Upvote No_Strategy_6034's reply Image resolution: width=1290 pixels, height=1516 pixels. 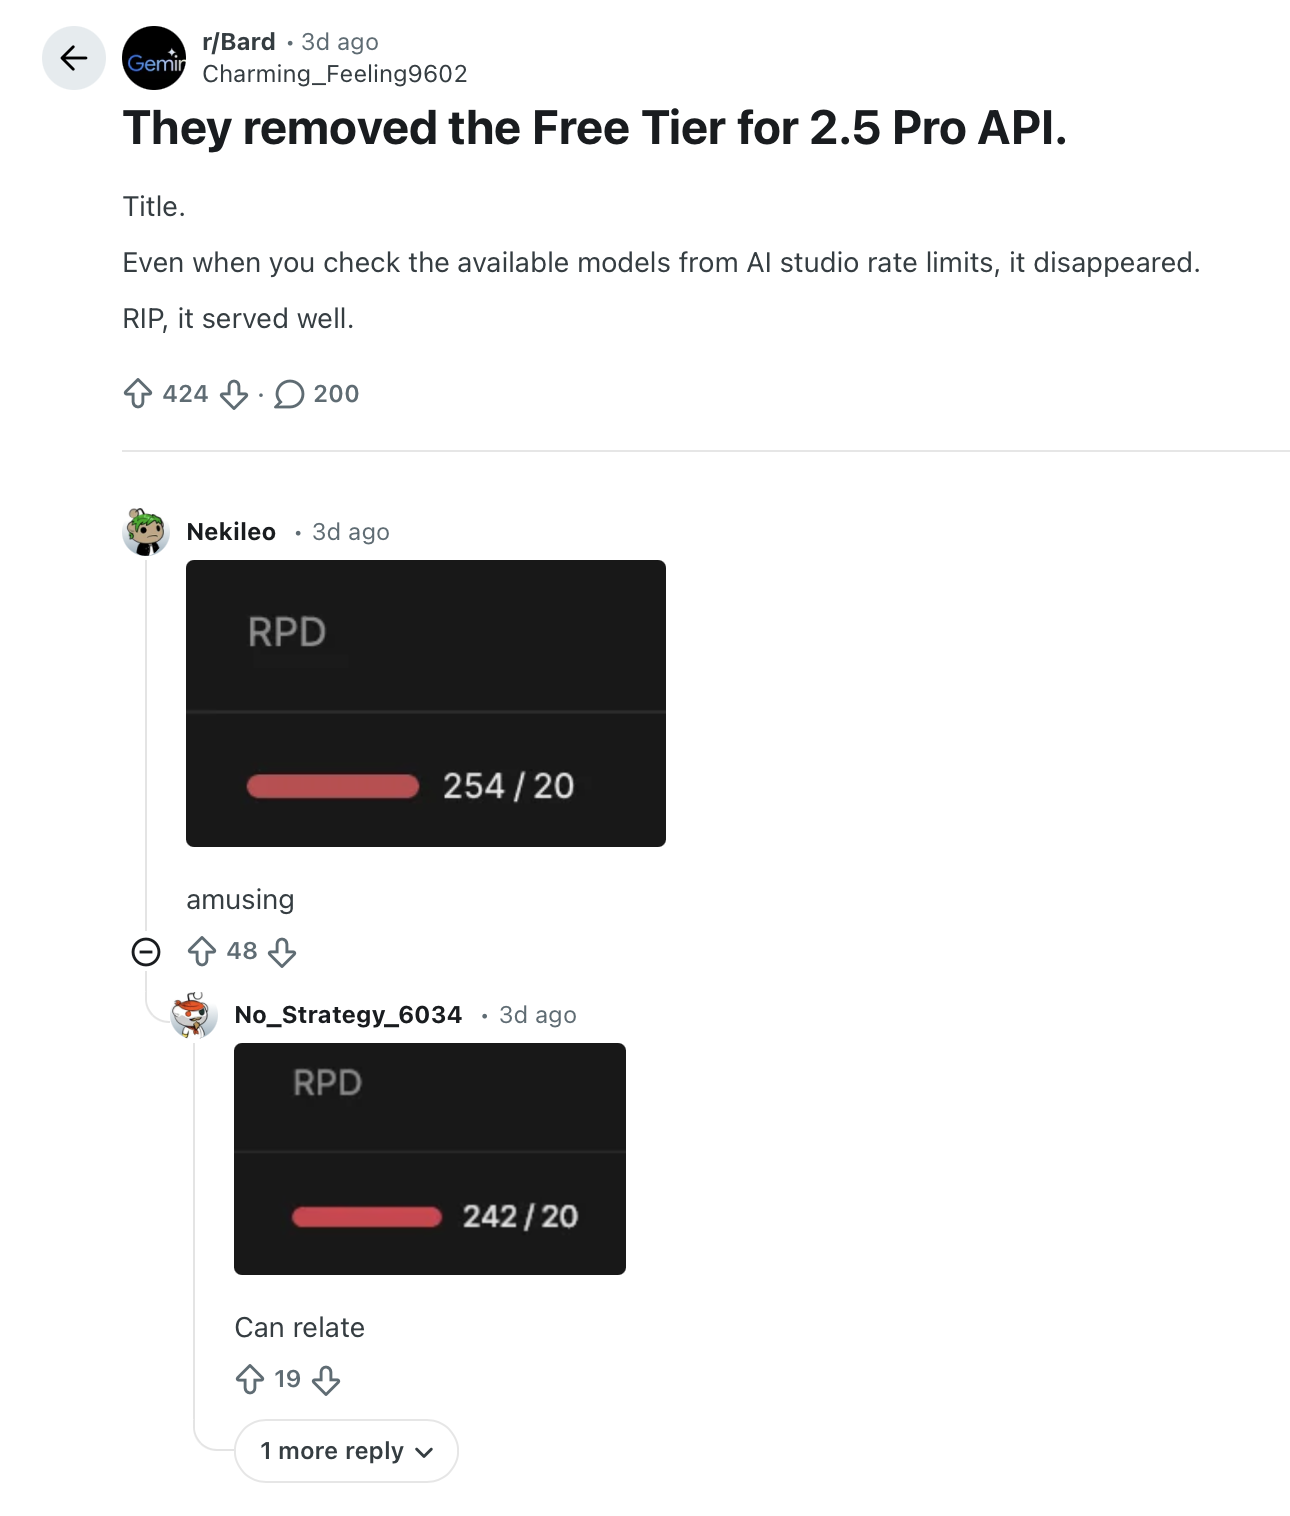250,1380
